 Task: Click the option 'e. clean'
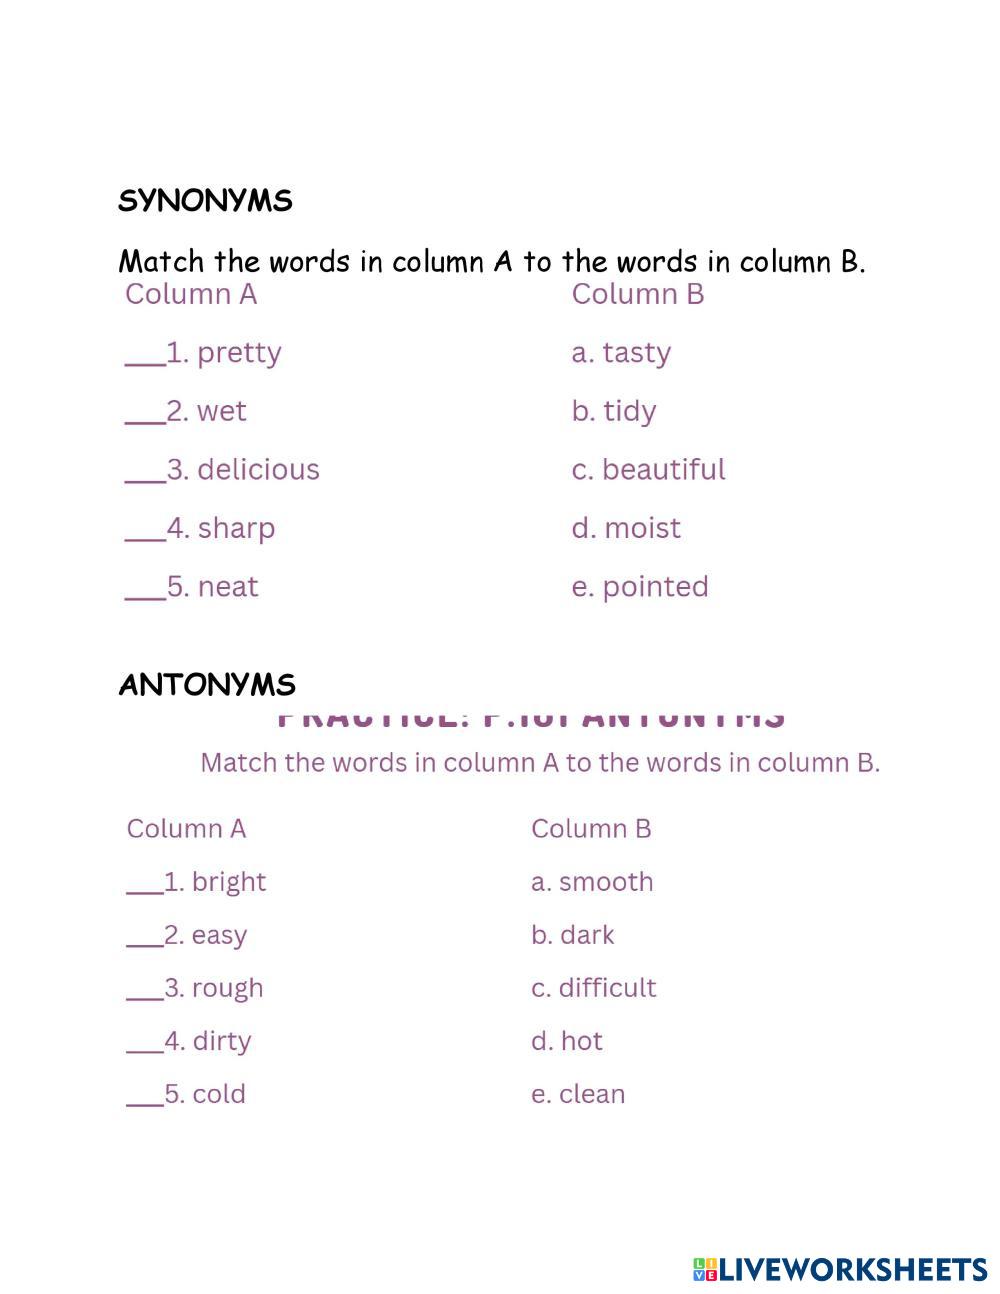click(578, 1094)
